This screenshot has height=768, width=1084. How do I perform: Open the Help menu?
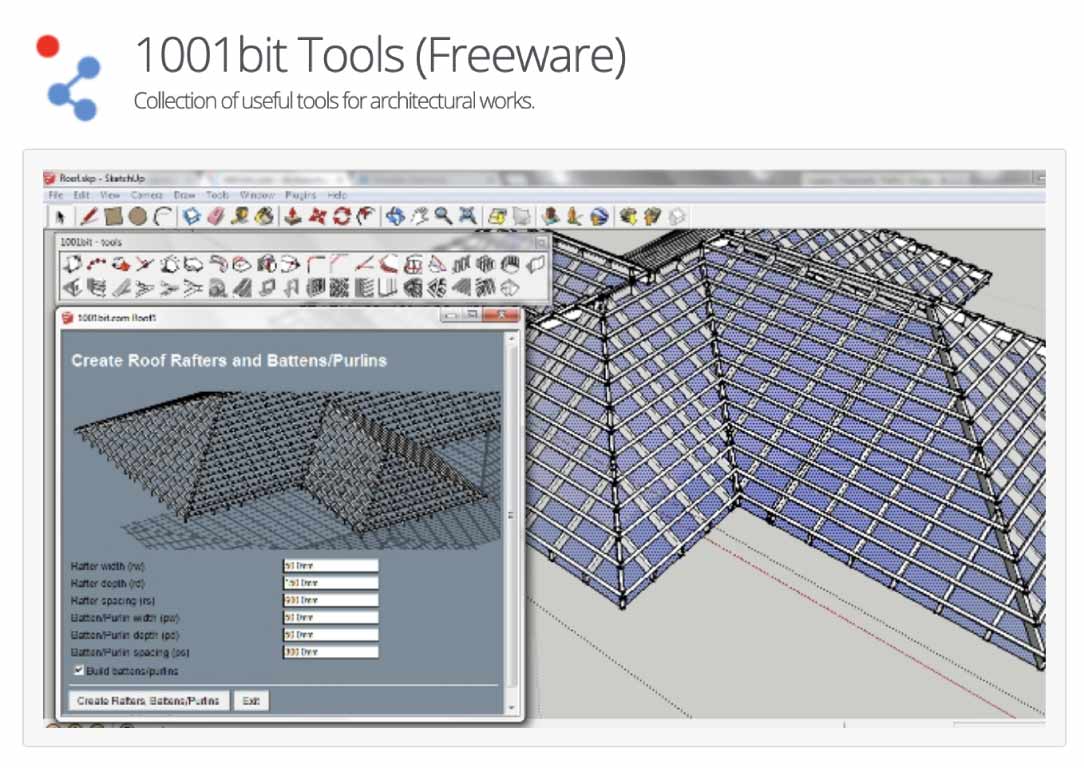tap(337, 195)
